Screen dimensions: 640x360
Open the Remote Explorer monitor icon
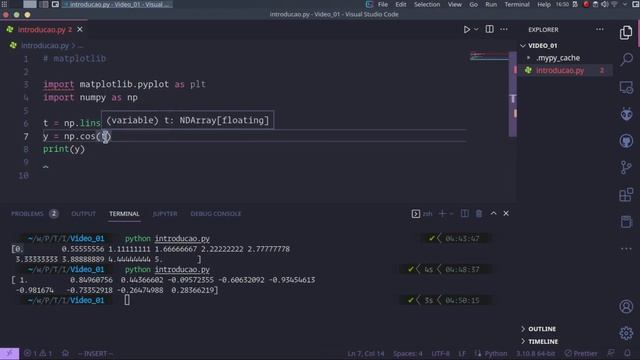(626, 87)
